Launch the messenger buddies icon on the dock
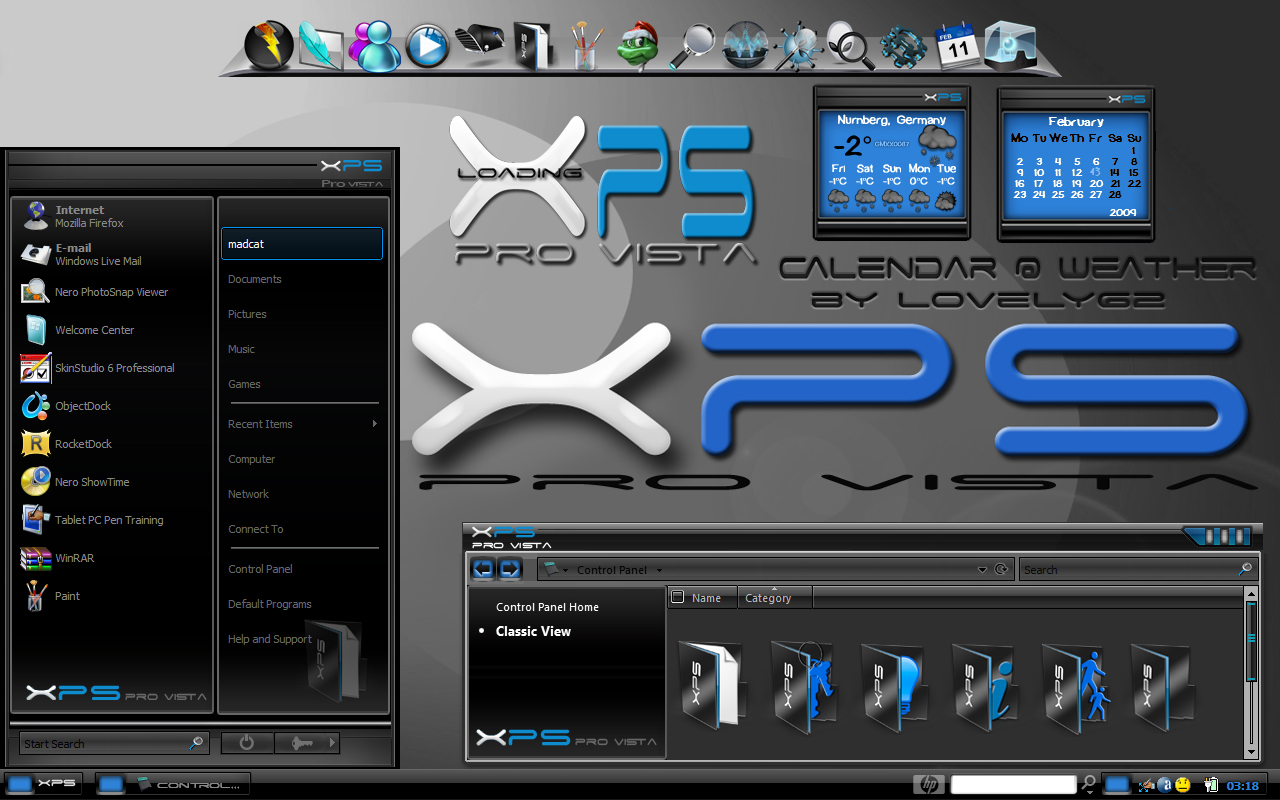 pyautogui.click(x=373, y=47)
